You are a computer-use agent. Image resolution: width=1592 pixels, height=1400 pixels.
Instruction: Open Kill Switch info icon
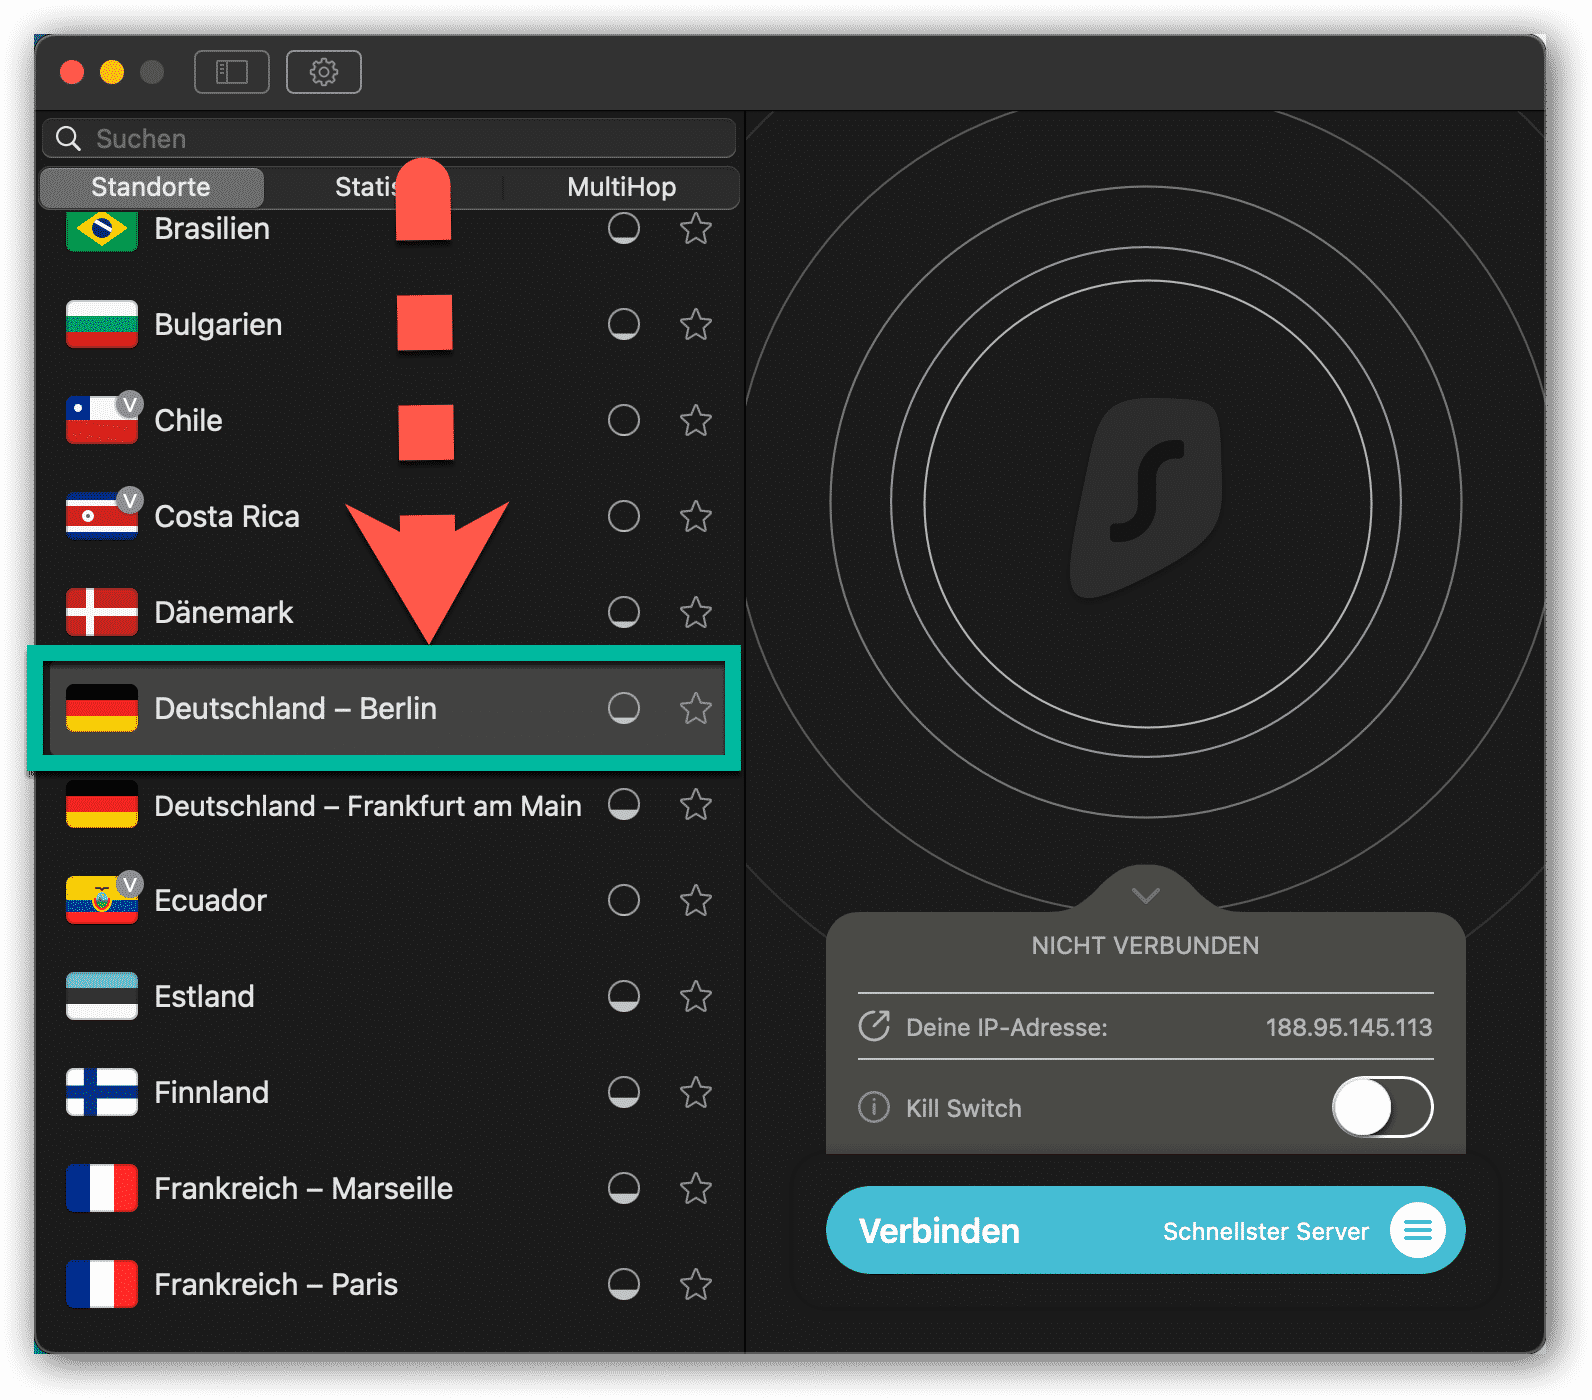click(874, 1108)
